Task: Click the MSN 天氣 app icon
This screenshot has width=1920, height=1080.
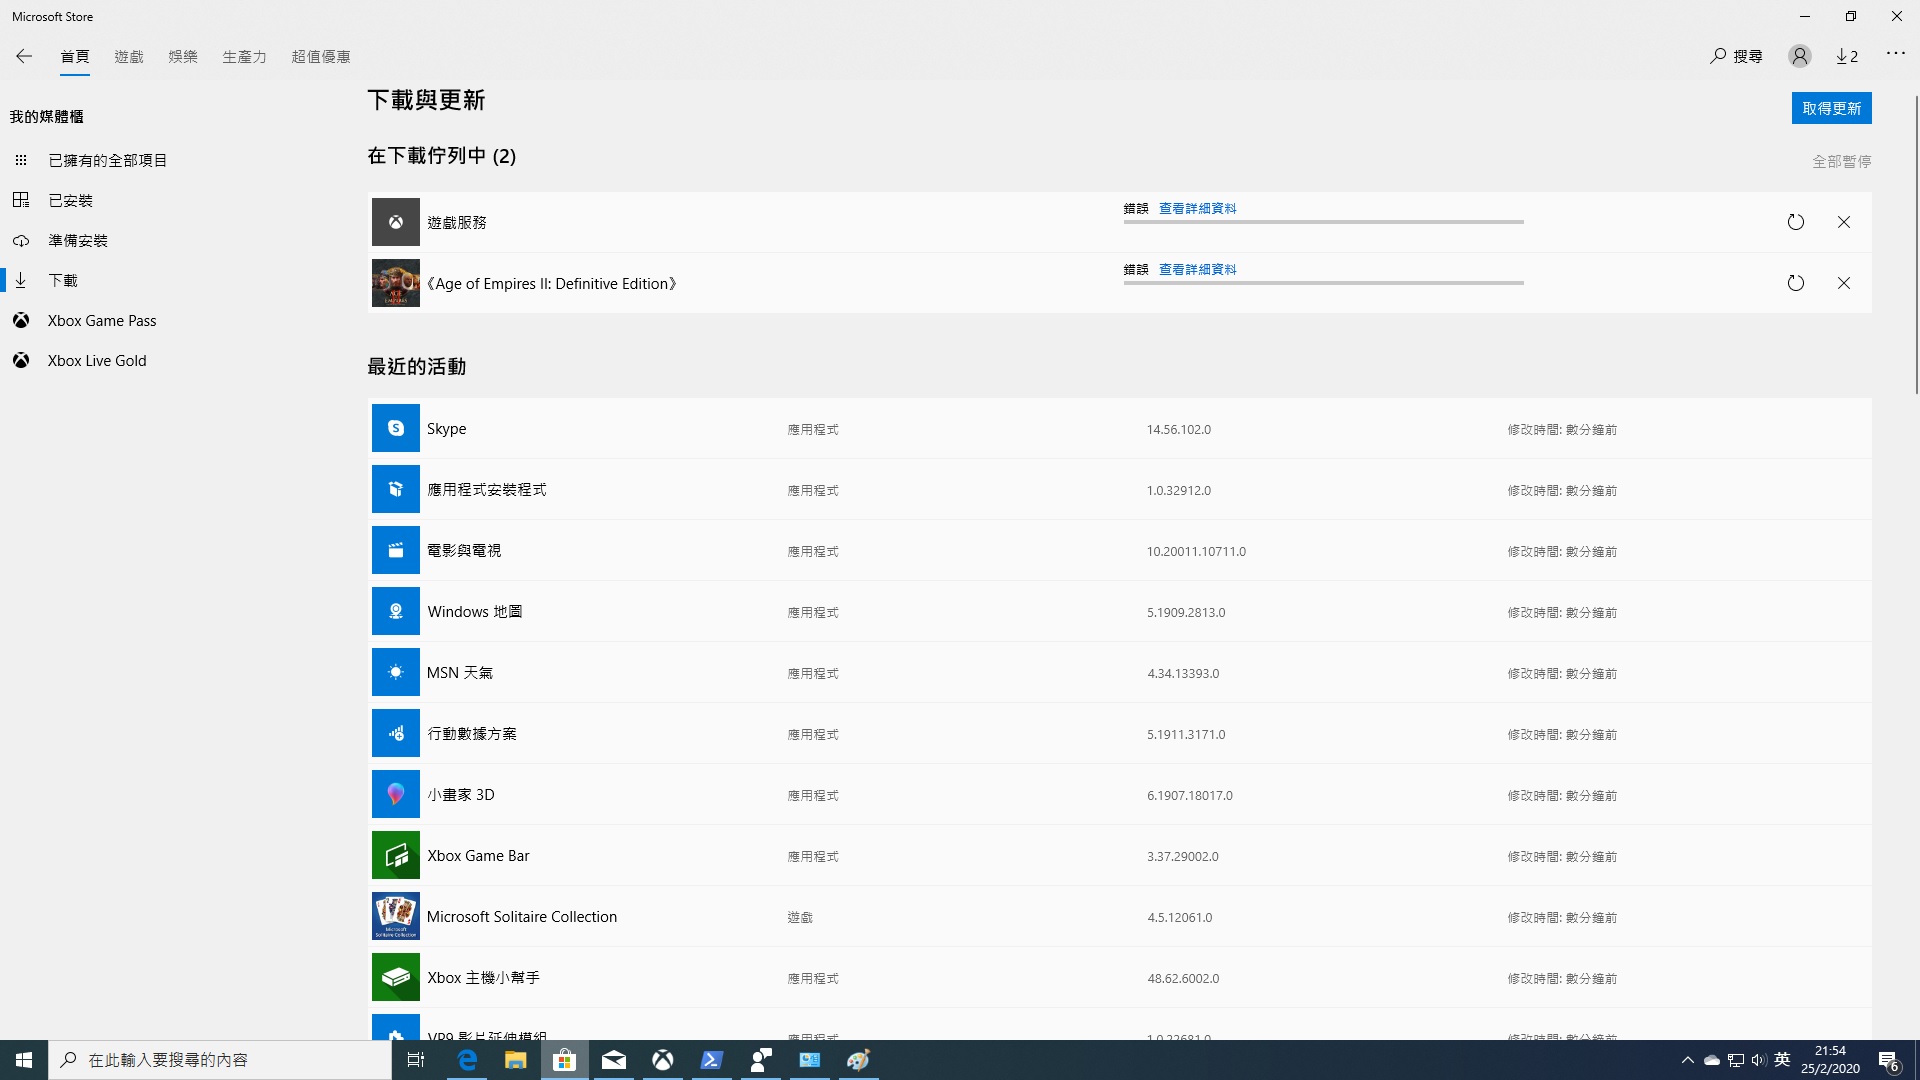Action: [x=396, y=672]
